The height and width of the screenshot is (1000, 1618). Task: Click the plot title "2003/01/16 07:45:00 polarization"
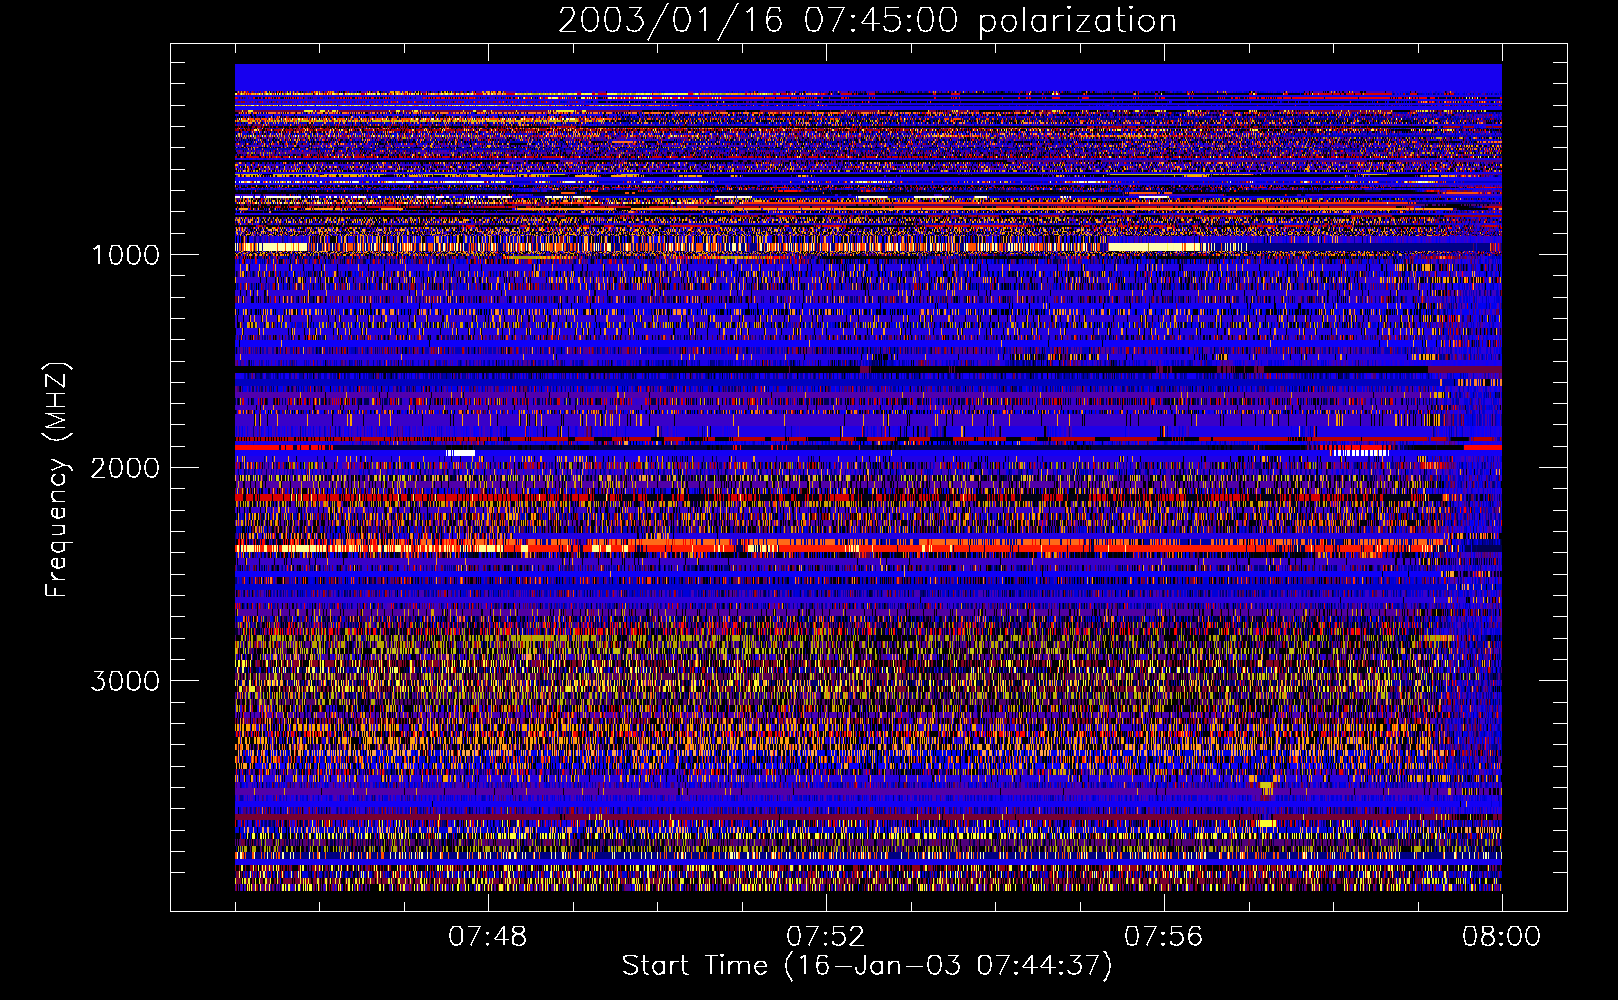coord(867,21)
